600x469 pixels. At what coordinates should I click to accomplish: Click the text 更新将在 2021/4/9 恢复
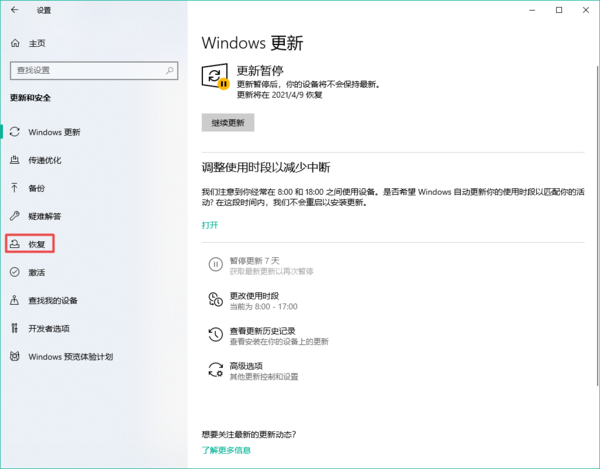point(279,95)
